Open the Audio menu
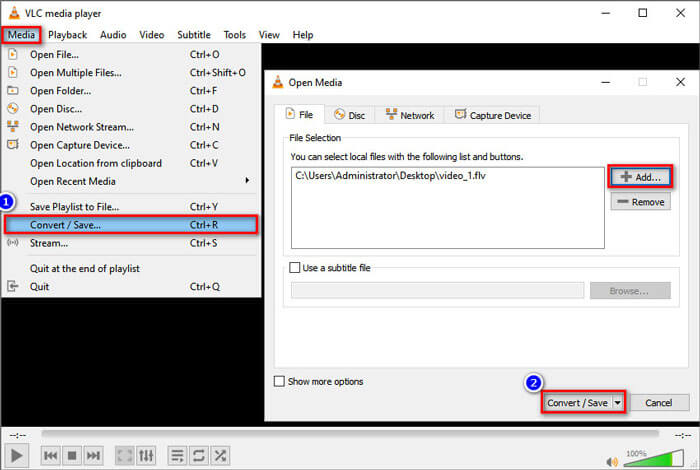The width and height of the screenshot is (700, 470). 113,35
